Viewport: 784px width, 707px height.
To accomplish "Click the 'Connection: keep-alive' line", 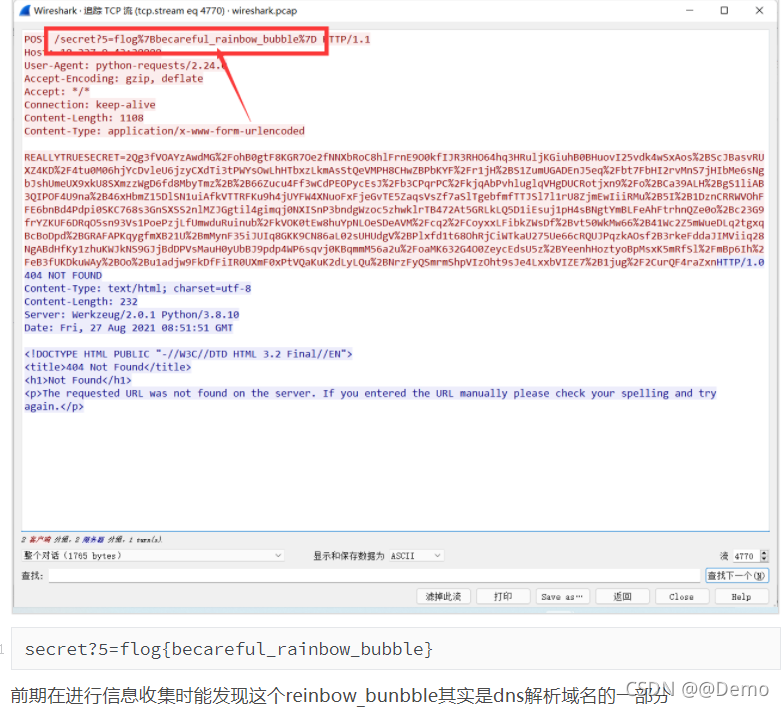I will [90, 104].
